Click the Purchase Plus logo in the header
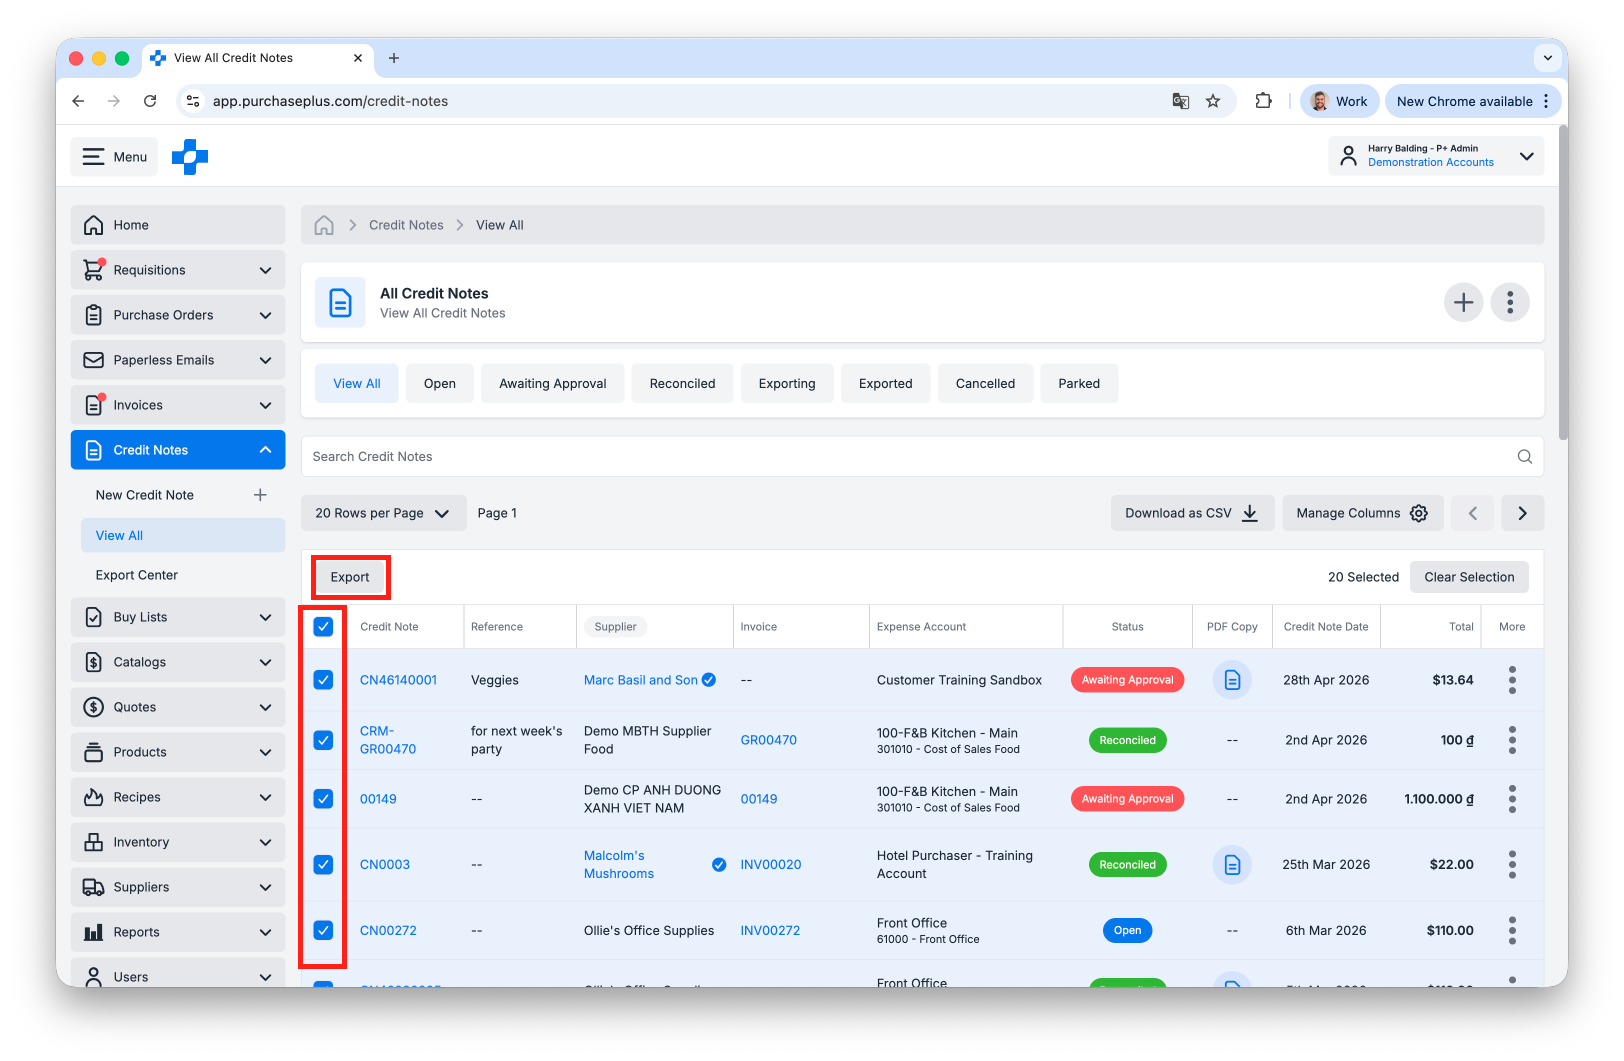Screen dimensions: 1624x1061 [190, 156]
